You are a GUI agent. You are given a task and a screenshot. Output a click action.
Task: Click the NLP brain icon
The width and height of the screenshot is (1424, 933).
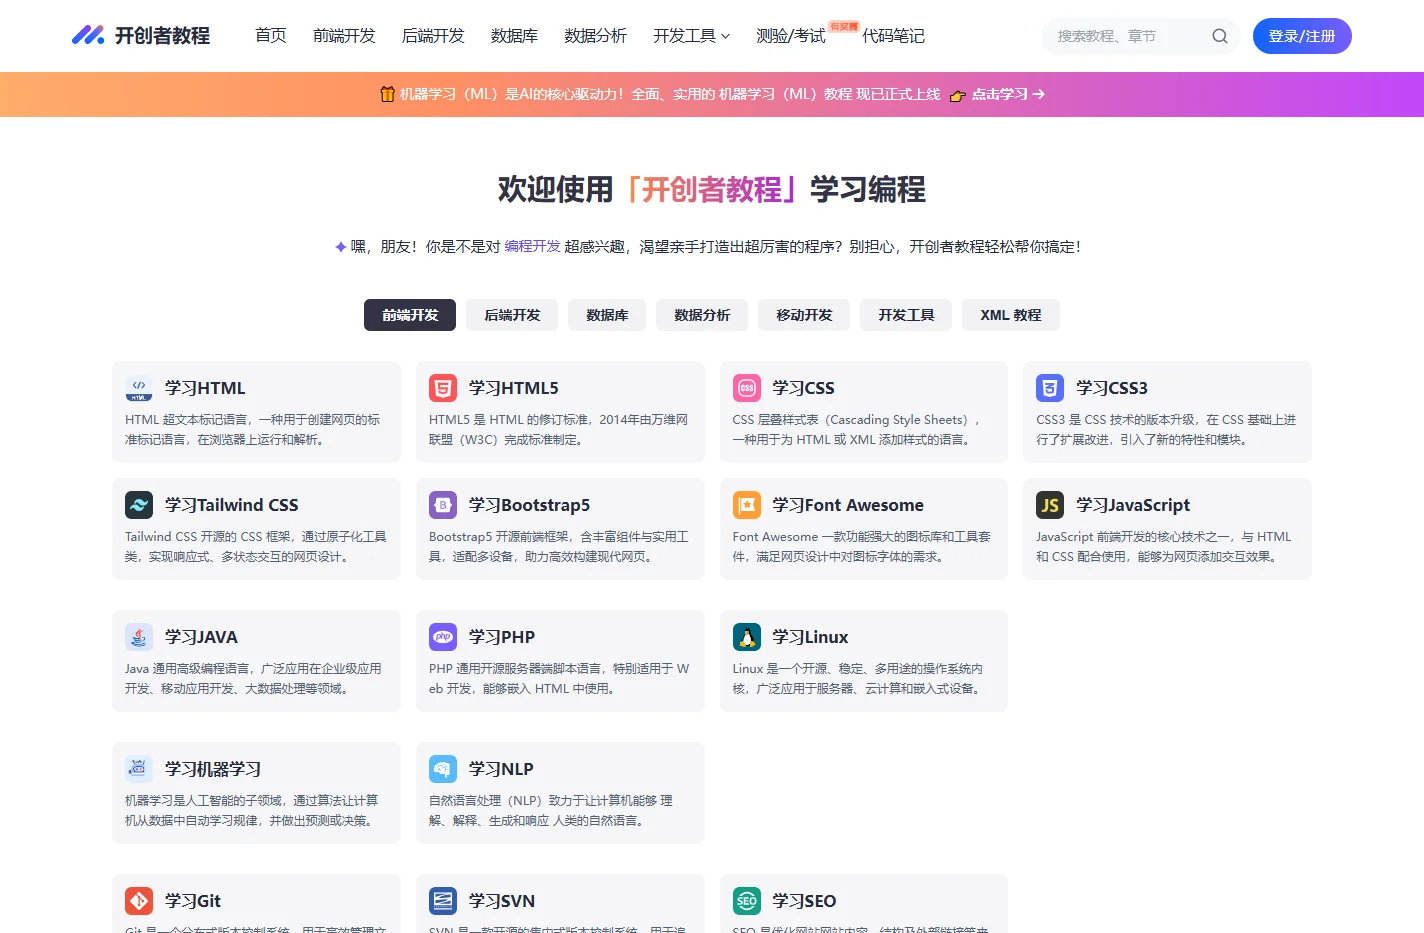(443, 769)
